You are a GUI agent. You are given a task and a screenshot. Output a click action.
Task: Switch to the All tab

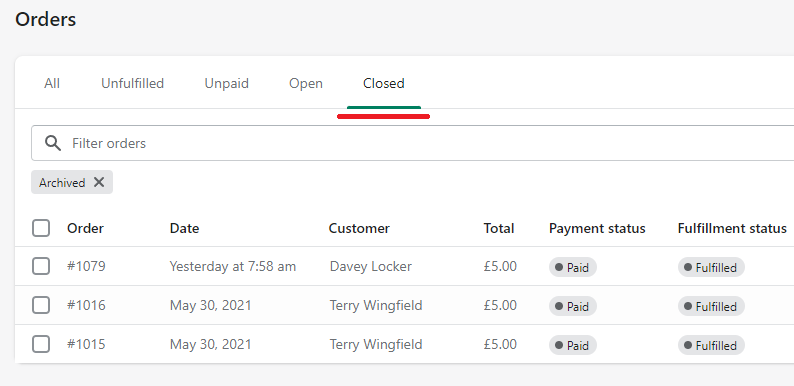point(52,83)
